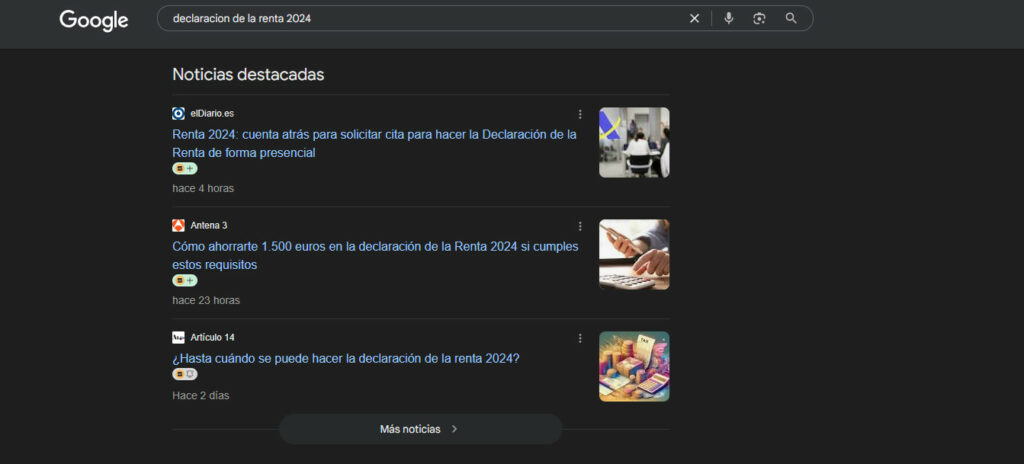
Task: Open 'Renta 2024: cuenta atrás' article link
Action: click(x=374, y=143)
